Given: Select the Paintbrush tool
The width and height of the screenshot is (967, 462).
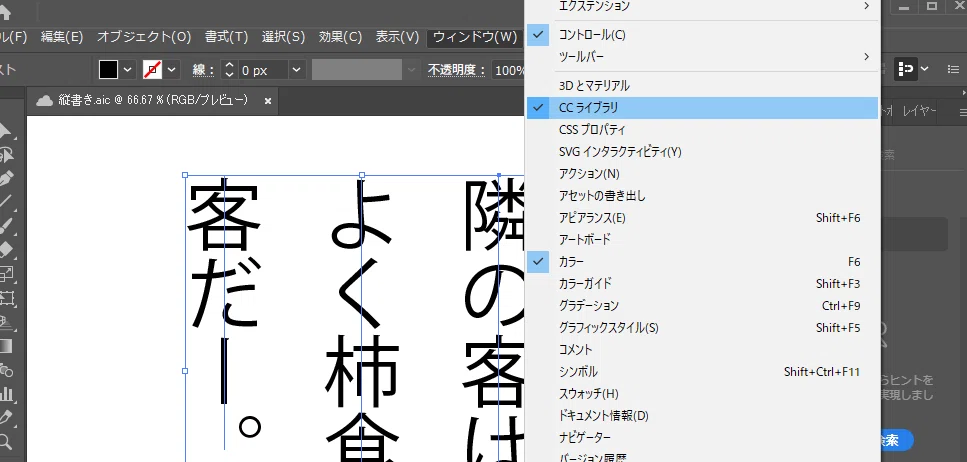Looking at the screenshot, I should pos(6,225).
